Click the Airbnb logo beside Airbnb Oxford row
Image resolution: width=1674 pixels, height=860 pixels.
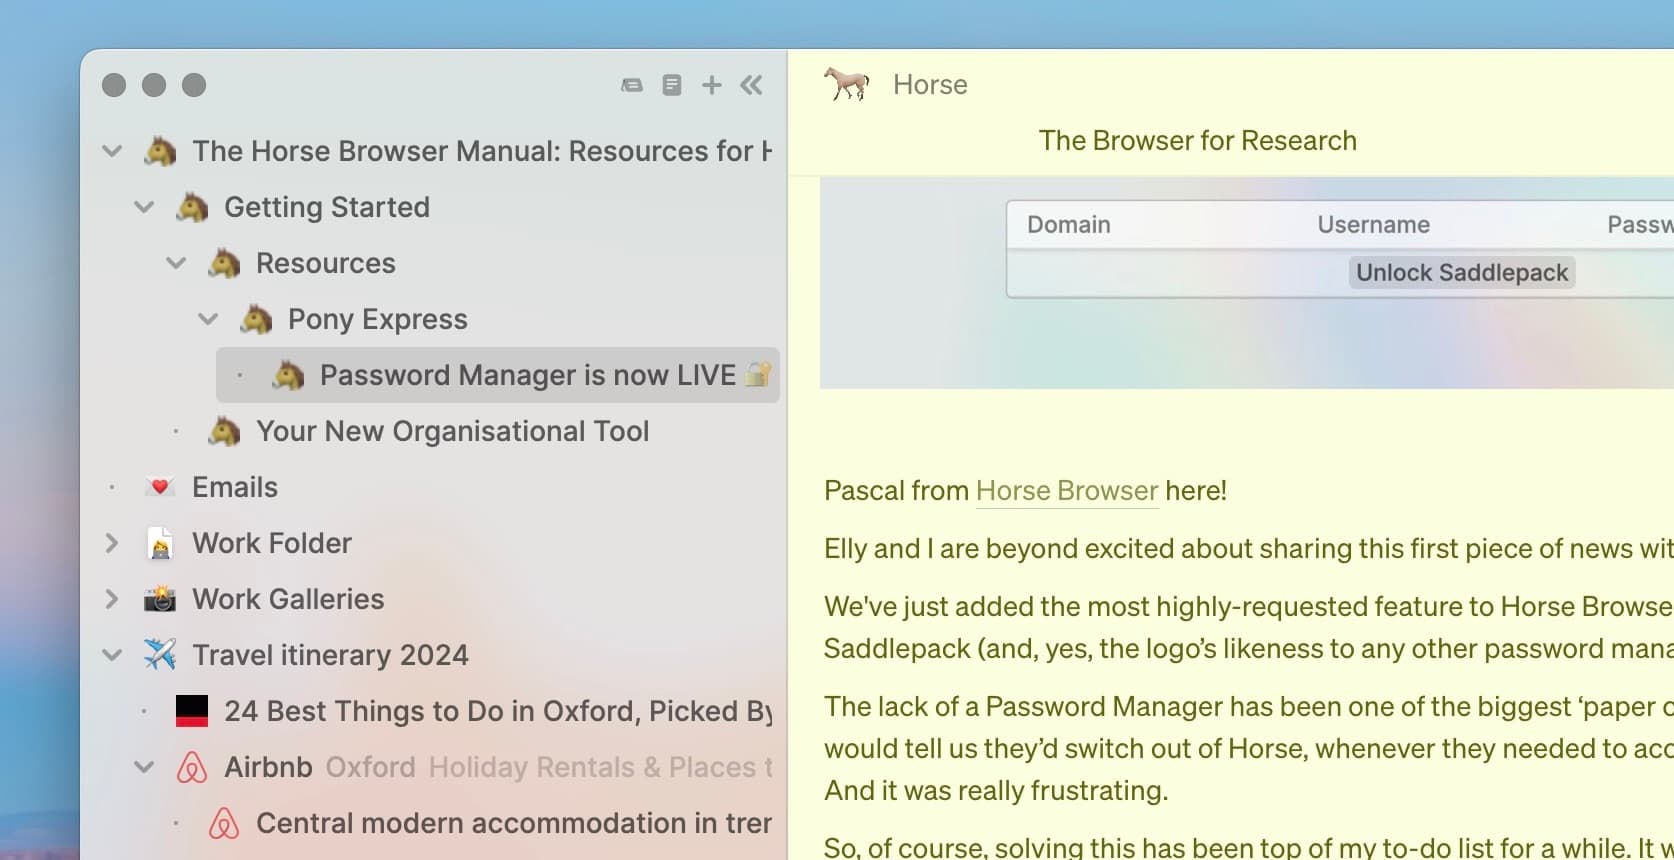click(x=192, y=767)
